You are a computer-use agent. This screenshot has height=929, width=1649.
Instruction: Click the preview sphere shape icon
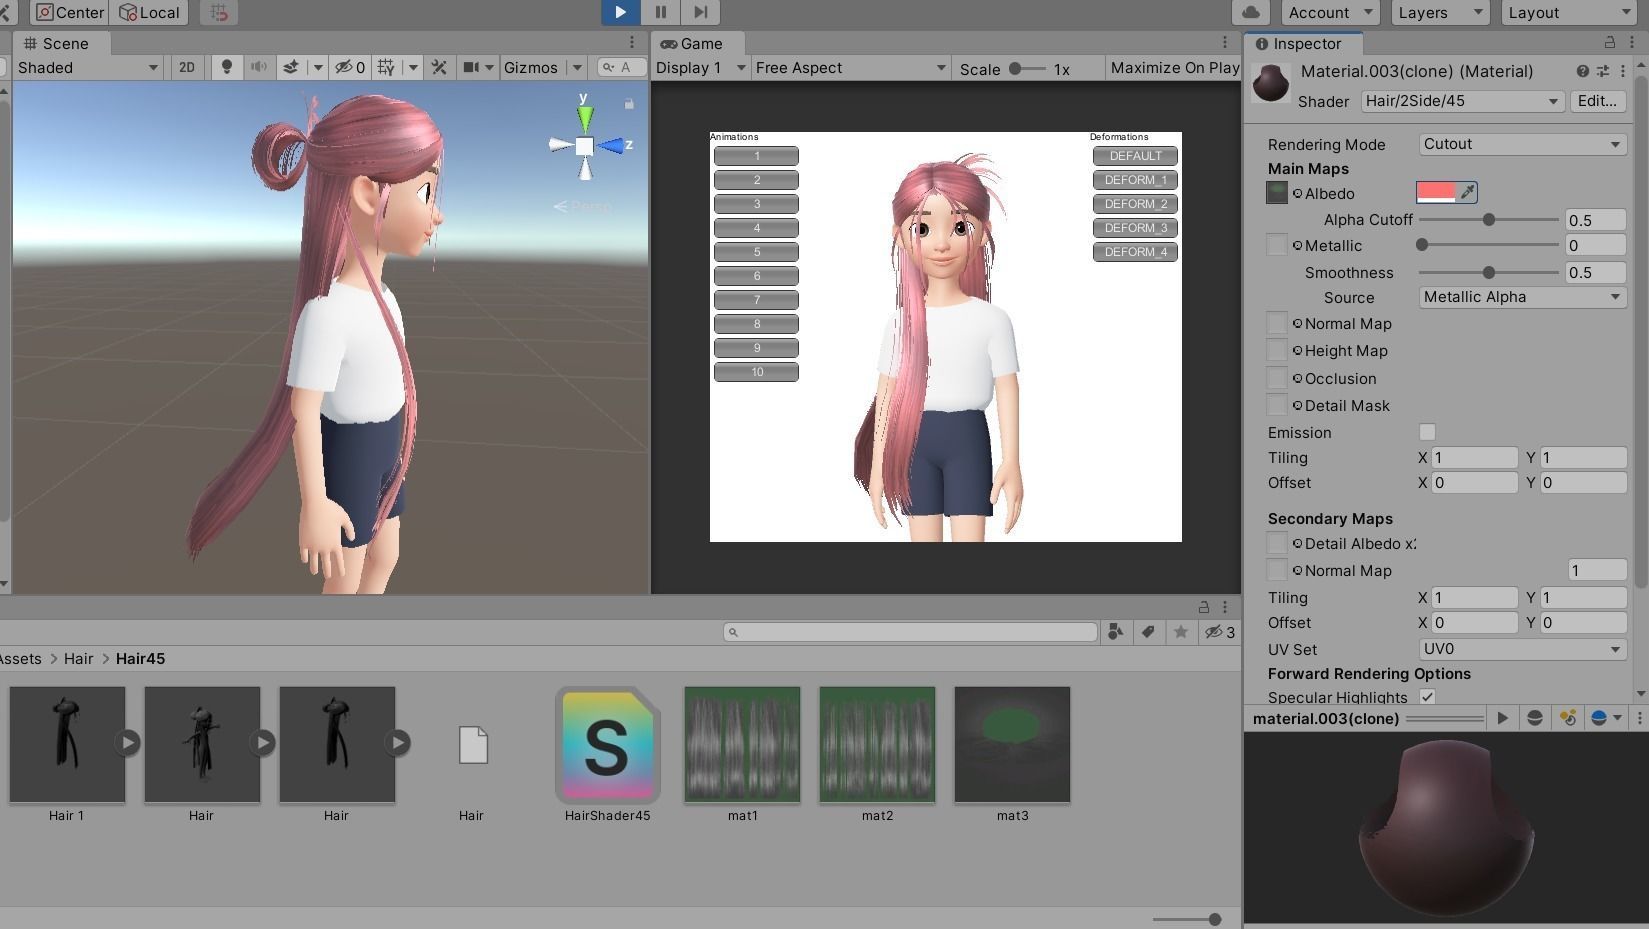pos(1534,718)
